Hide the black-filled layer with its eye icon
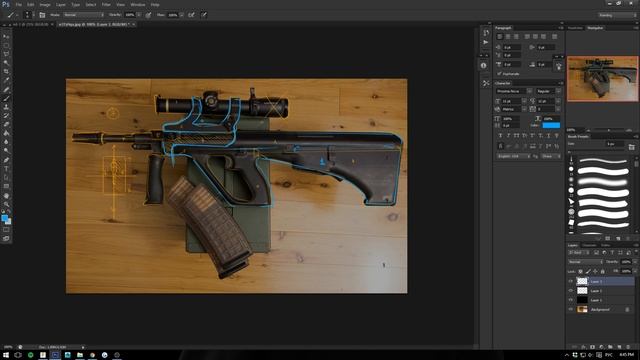The height and width of the screenshot is (360, 640). pyautogui.click(x=571, y=300)
